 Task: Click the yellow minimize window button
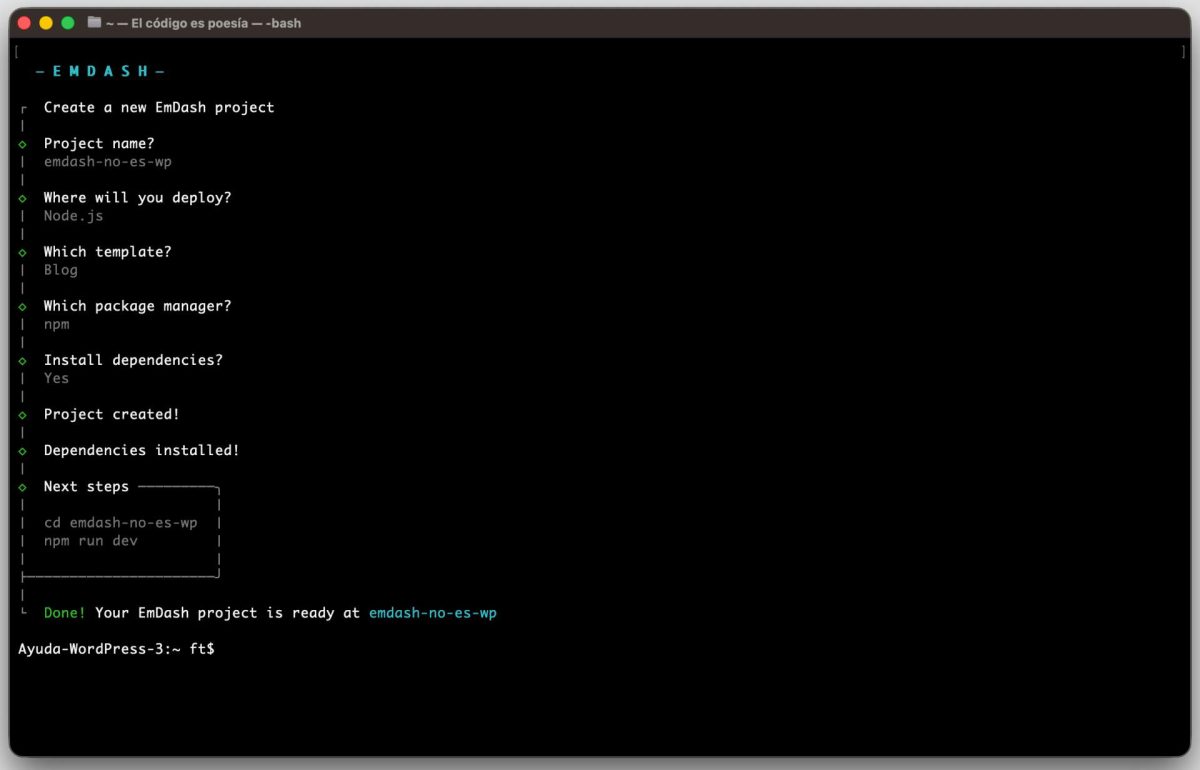(x=46, y=22)
